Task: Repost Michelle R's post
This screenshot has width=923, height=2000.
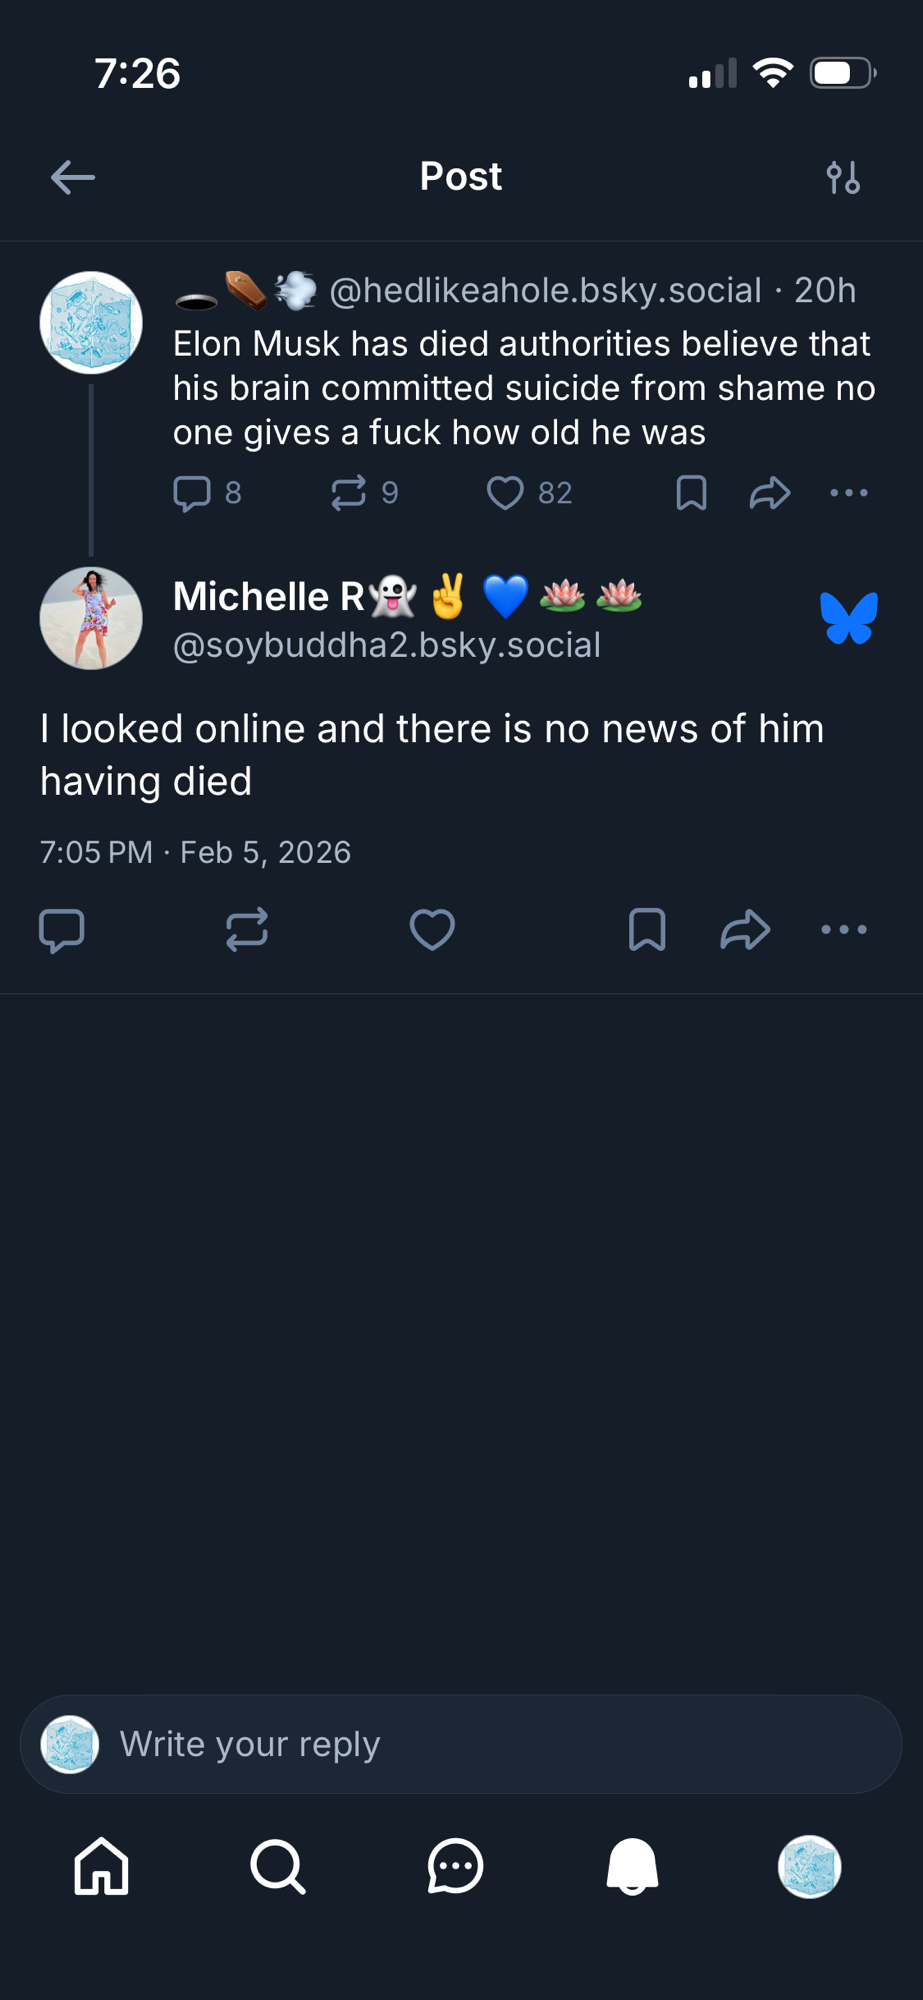Action: [x=247, y=930]
